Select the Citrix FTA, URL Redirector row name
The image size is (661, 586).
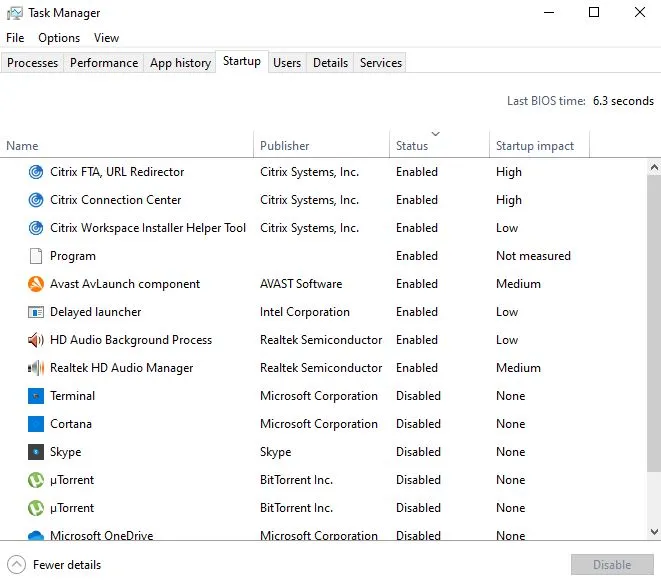(x=117, y=172)
